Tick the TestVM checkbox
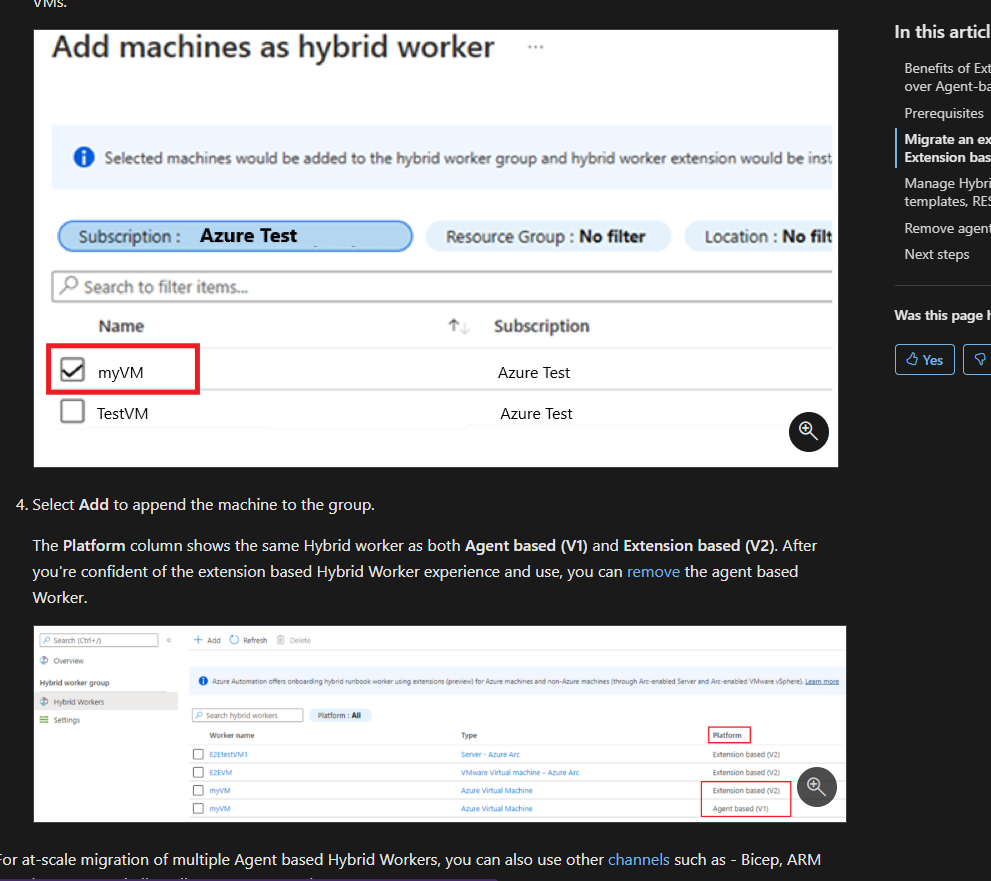This screenshot has height=881, width=991. pos(73,411)
